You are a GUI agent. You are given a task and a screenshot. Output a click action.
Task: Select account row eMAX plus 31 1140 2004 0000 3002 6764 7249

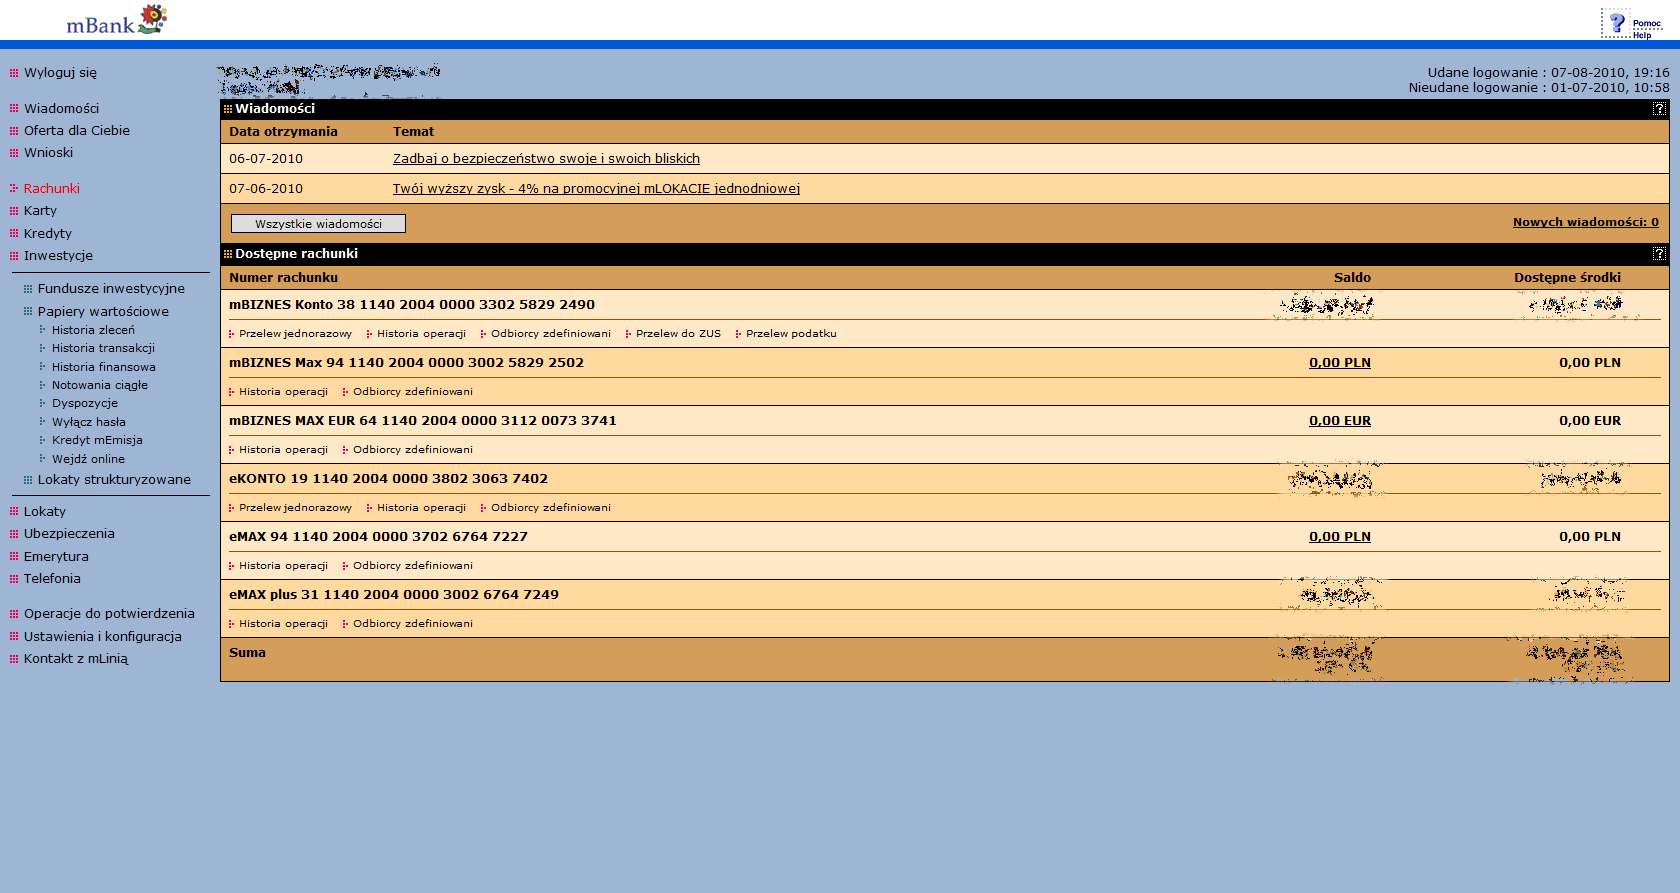point(394,595)
